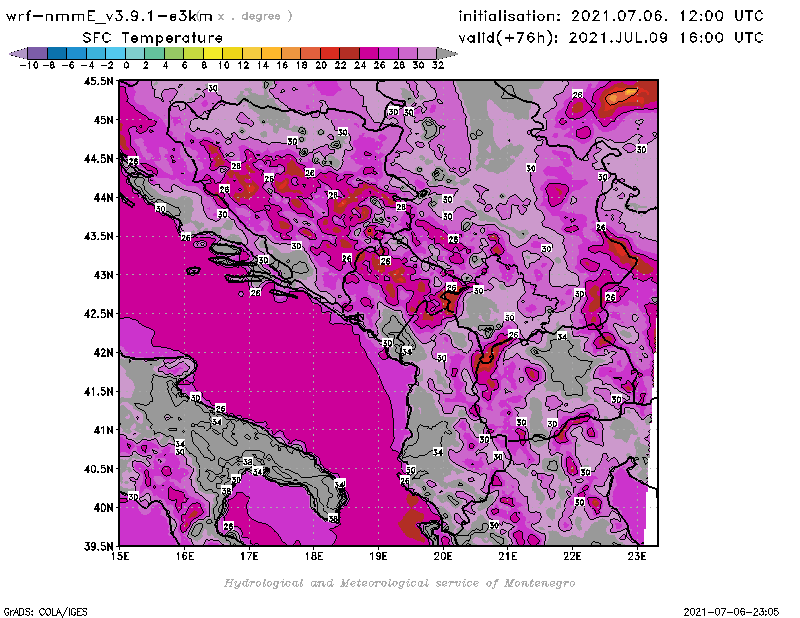Screen dimensions: 800x618
Task: Click the 19E longitude label
Action: [x=379, y=556]
